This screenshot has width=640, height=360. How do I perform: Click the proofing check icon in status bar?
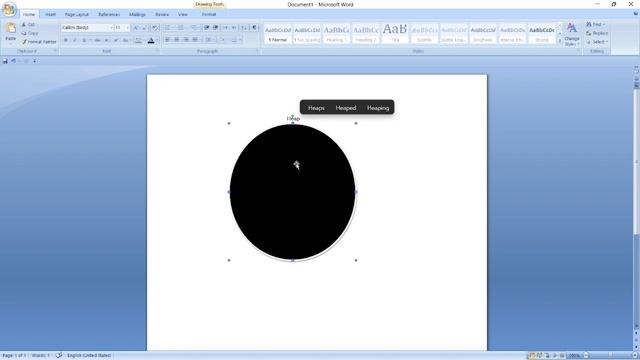click(x=59, y=356)
